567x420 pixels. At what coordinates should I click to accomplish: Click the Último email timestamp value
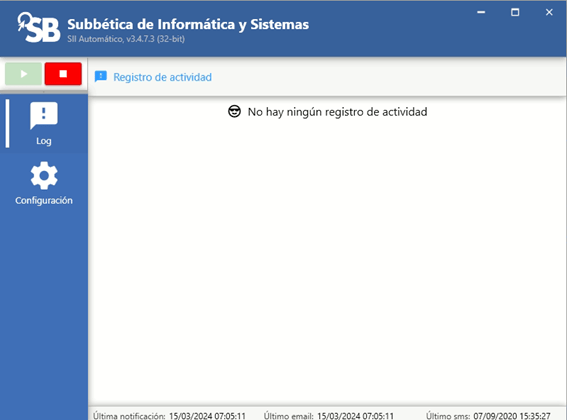pyautogui.click(x=355, y=416)
